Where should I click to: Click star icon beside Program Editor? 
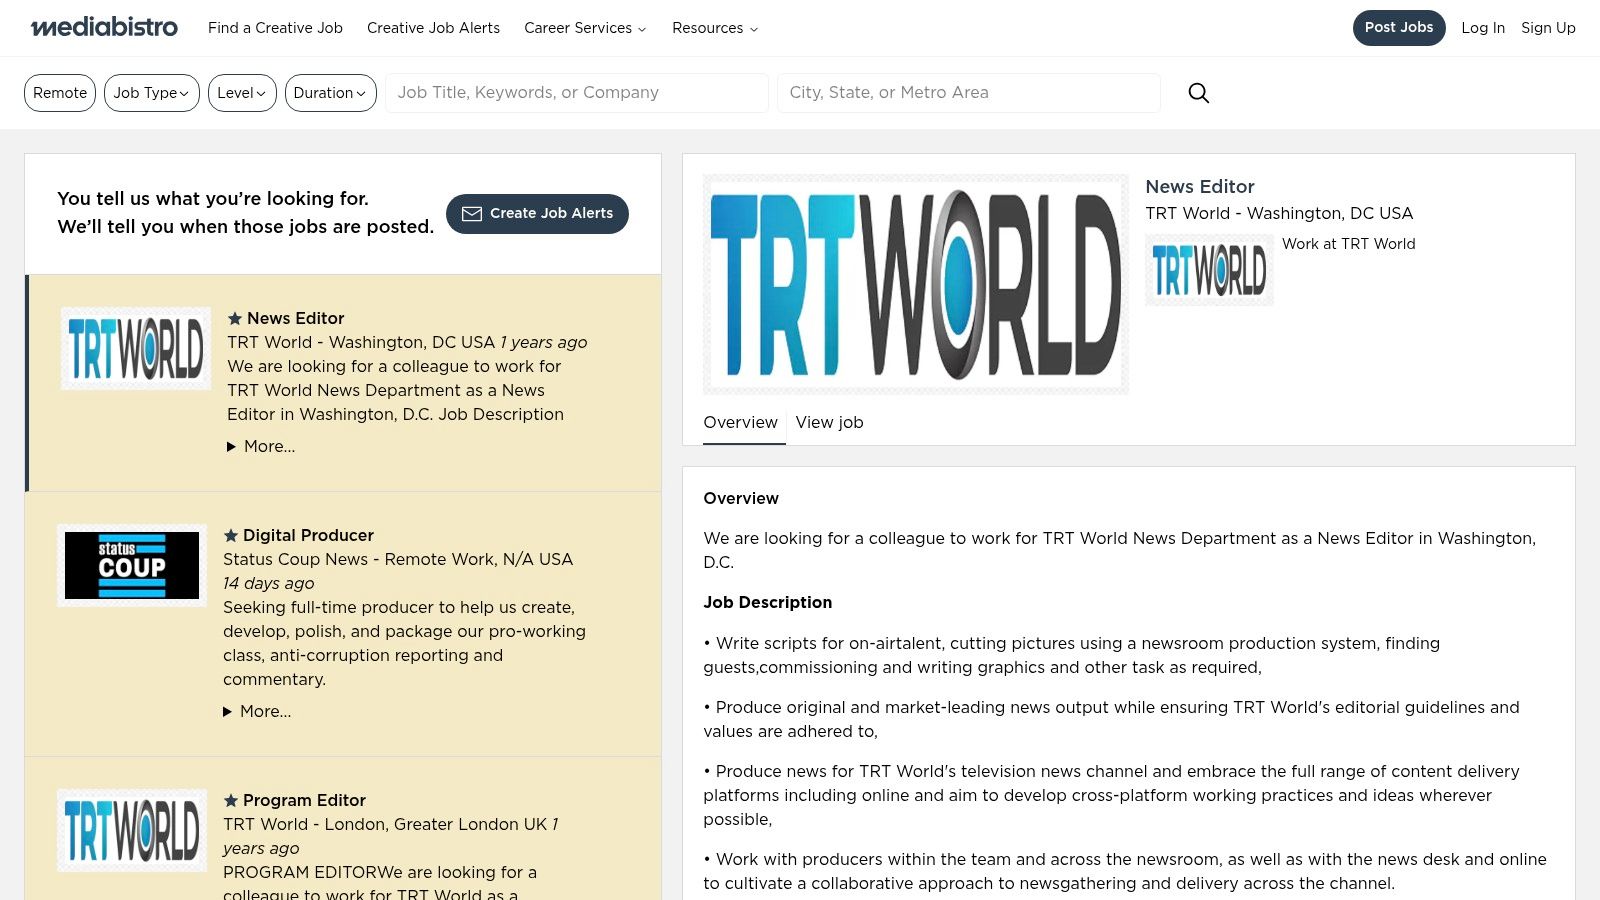(231, 800)
